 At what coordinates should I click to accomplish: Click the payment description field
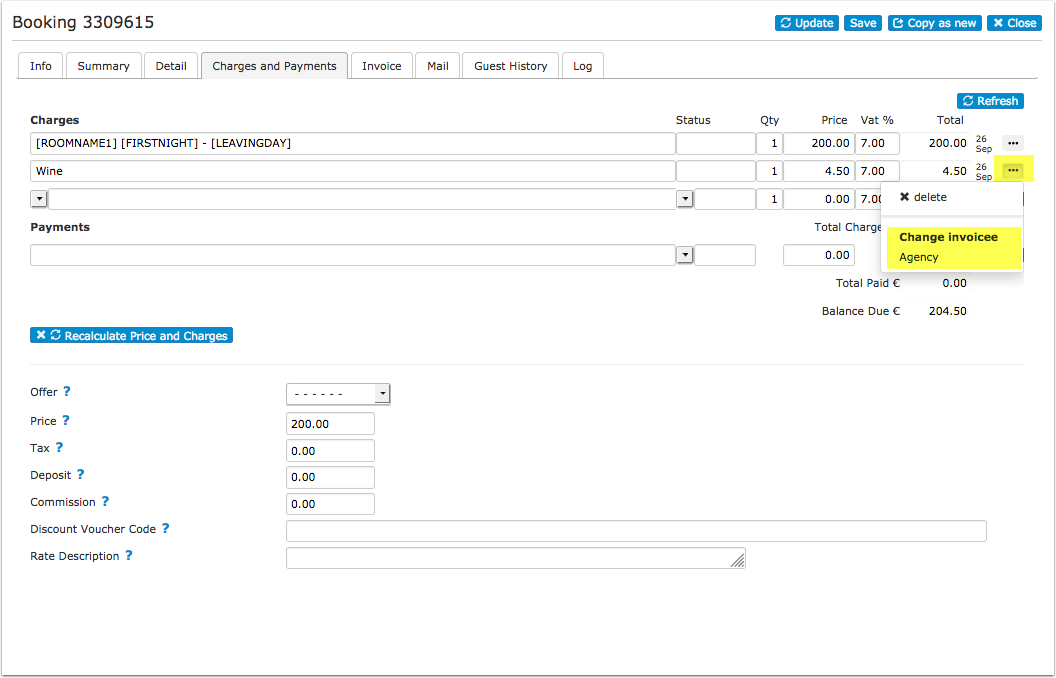353,255
